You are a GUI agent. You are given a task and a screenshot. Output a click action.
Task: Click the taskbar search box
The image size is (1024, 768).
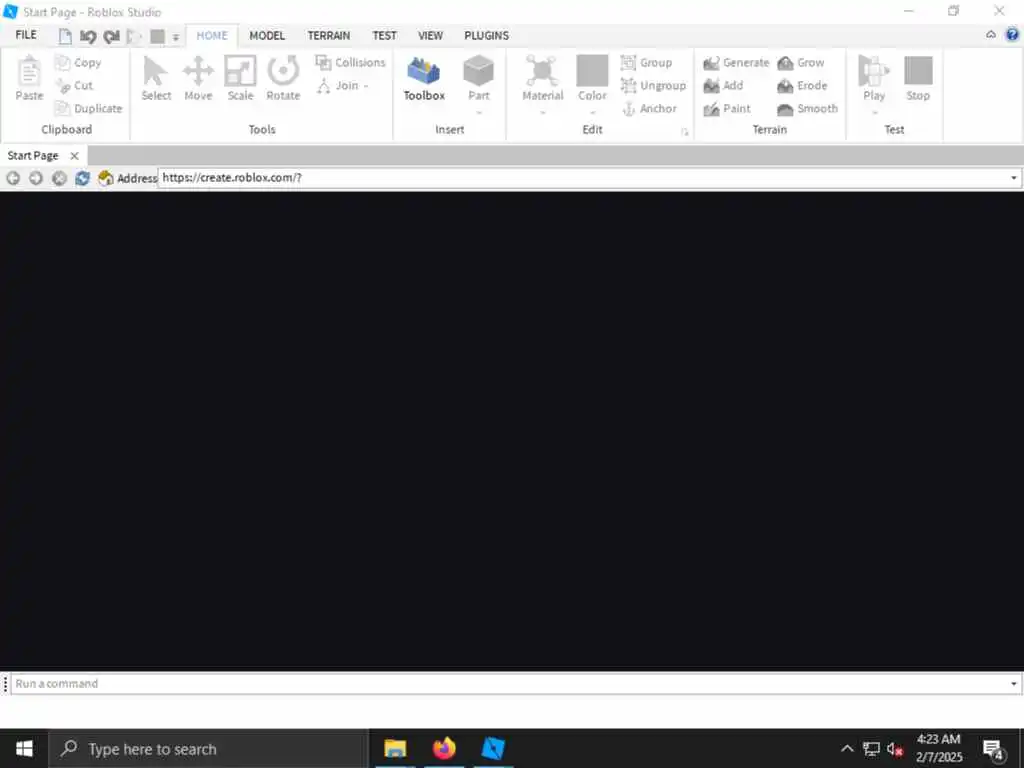pyautogui.click(x=209, y=749)
